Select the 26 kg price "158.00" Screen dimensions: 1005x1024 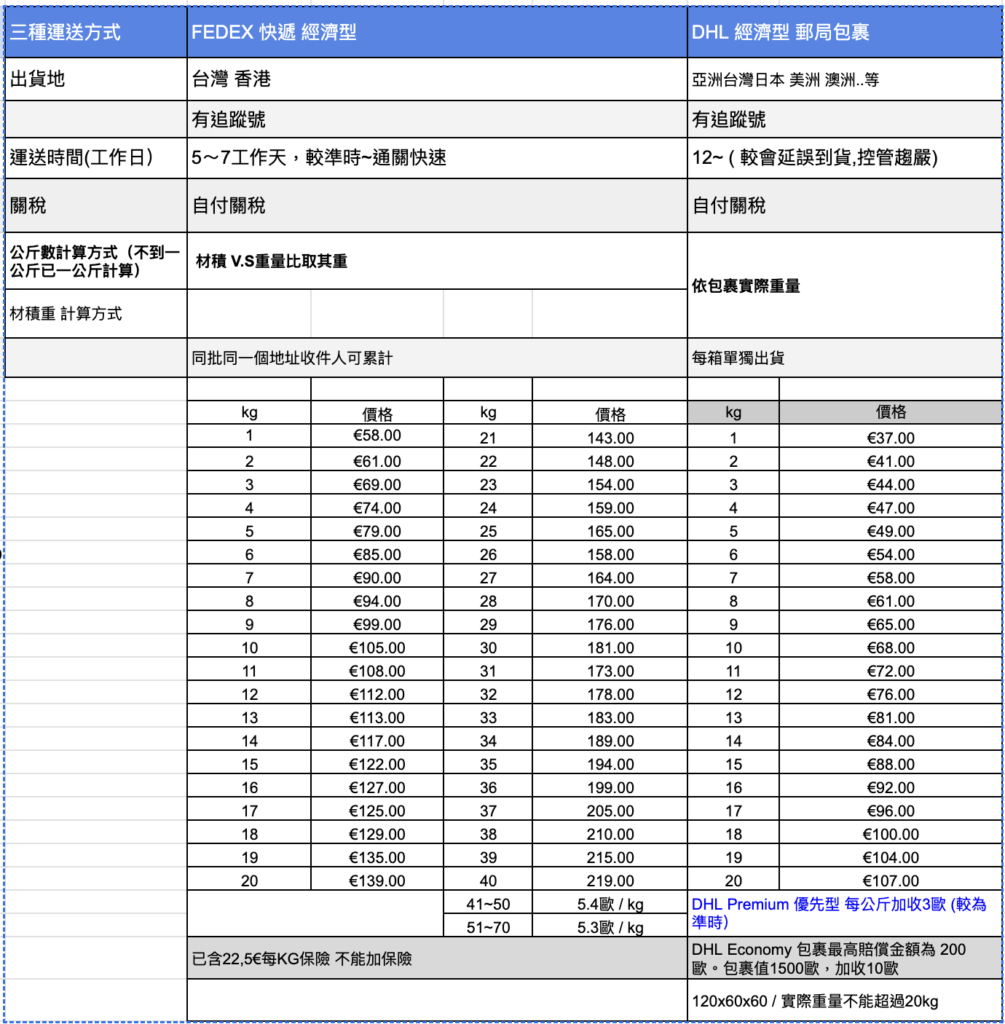click(610, 554)
